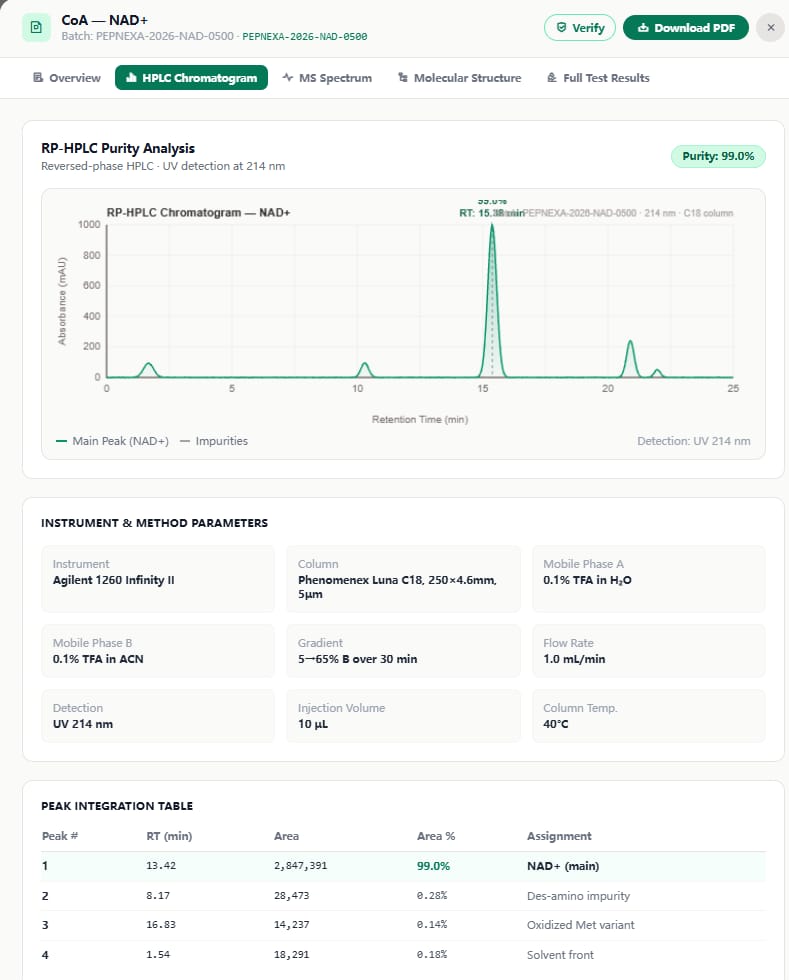This screenshot has width=789, height=980.
Task: Select peak row NAD+ (main)
Action: [x=403, y=866]
